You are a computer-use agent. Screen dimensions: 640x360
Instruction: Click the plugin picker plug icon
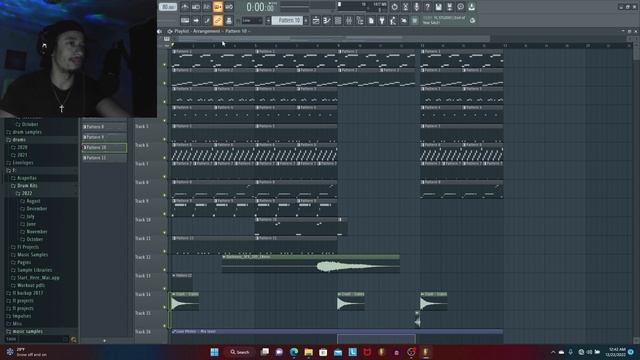382,20
